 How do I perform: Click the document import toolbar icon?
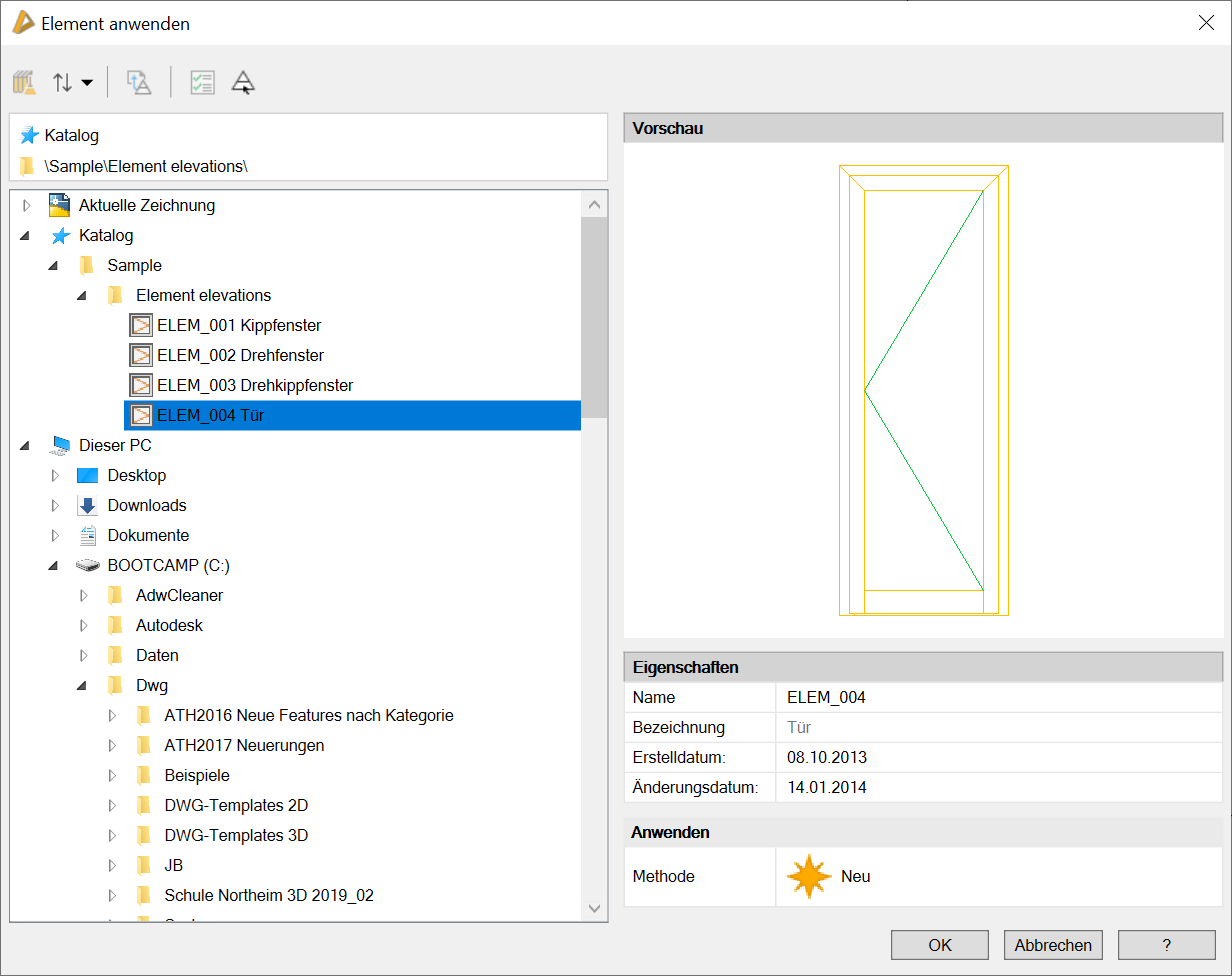point(139,83)
